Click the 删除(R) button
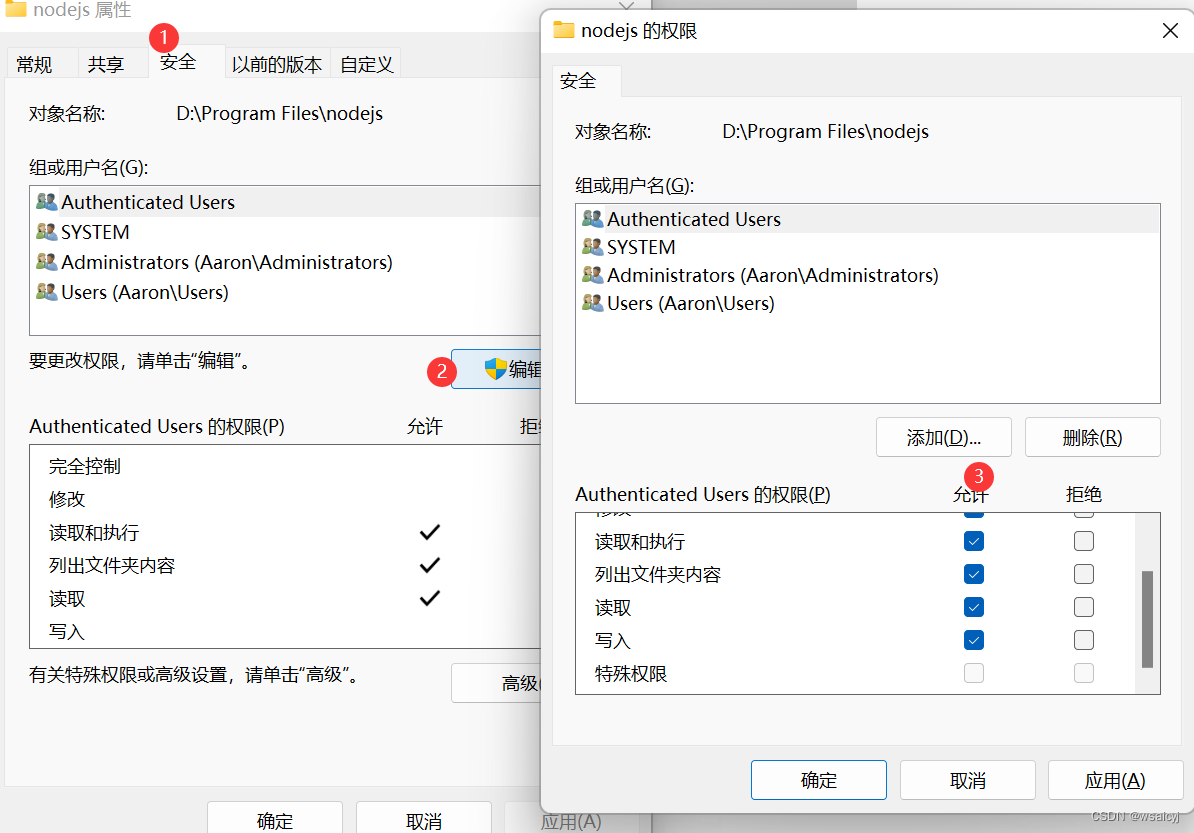This screenshot has width=1194, height=833. click(x=1093, y=438)
